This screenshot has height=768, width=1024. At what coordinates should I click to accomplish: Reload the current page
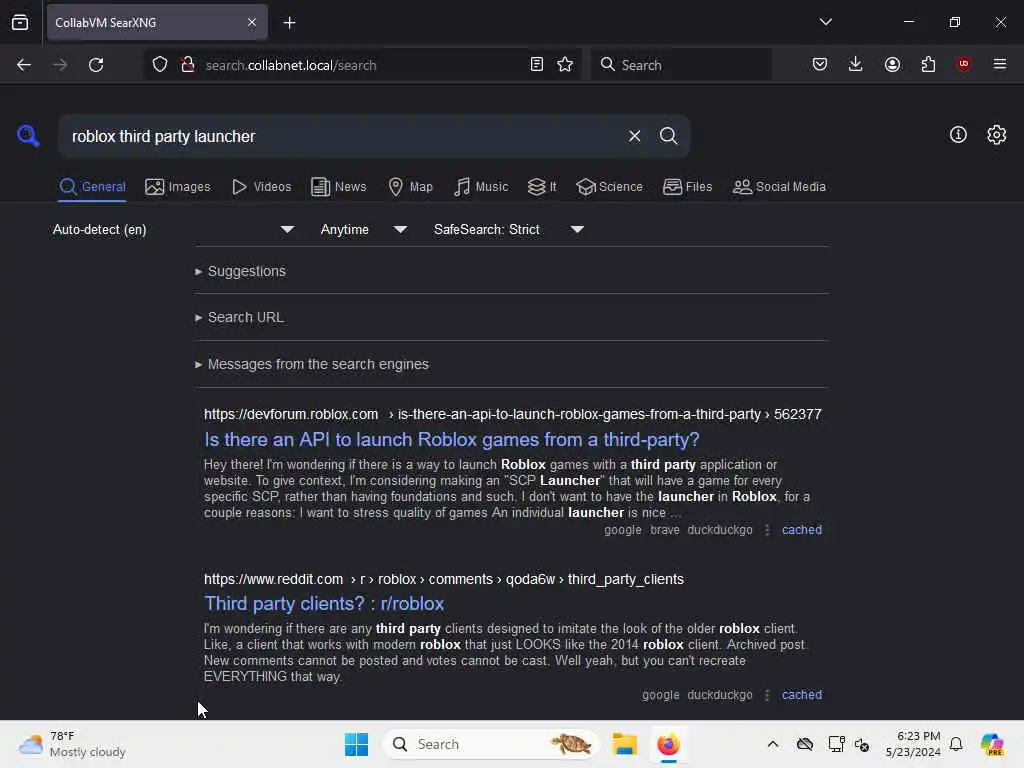[96, 65]
